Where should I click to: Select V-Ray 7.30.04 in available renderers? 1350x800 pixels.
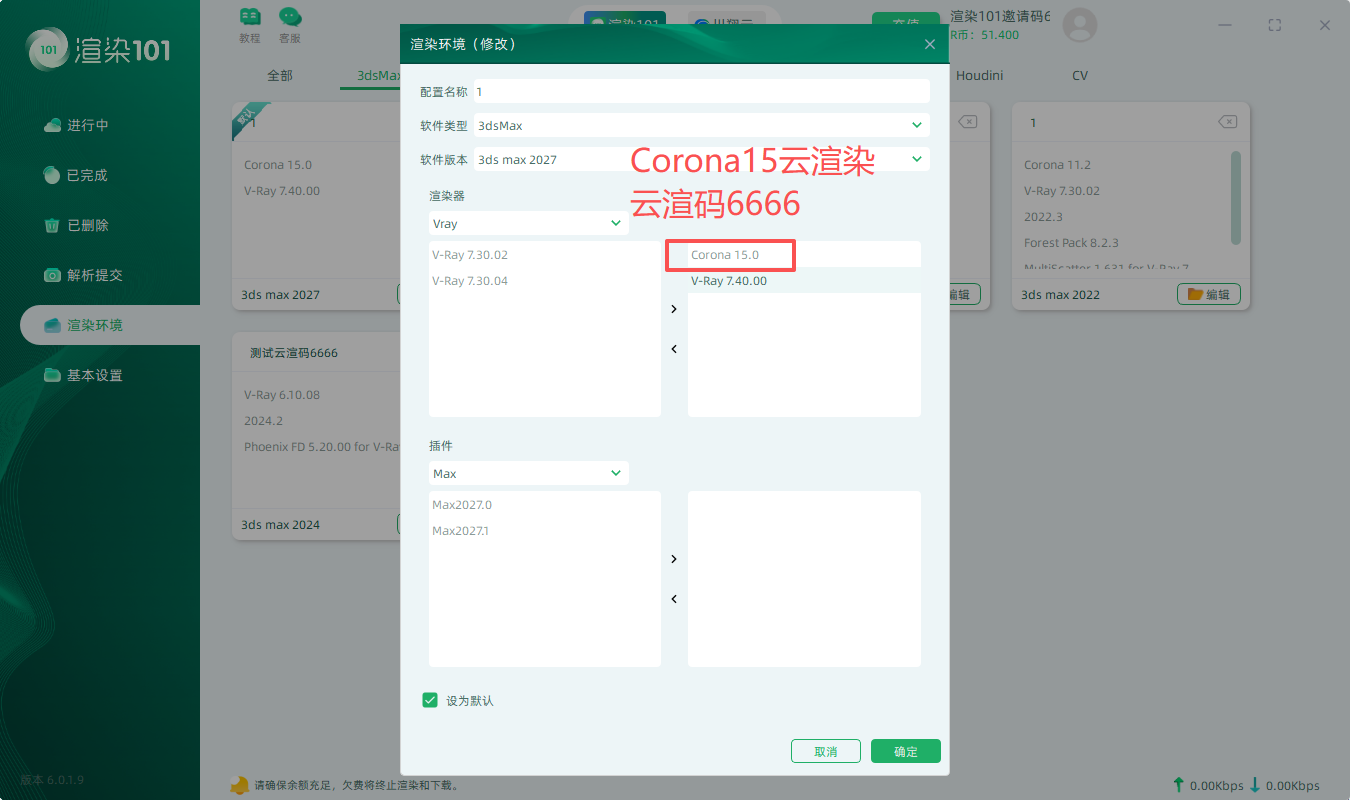[x=470, y=281]
